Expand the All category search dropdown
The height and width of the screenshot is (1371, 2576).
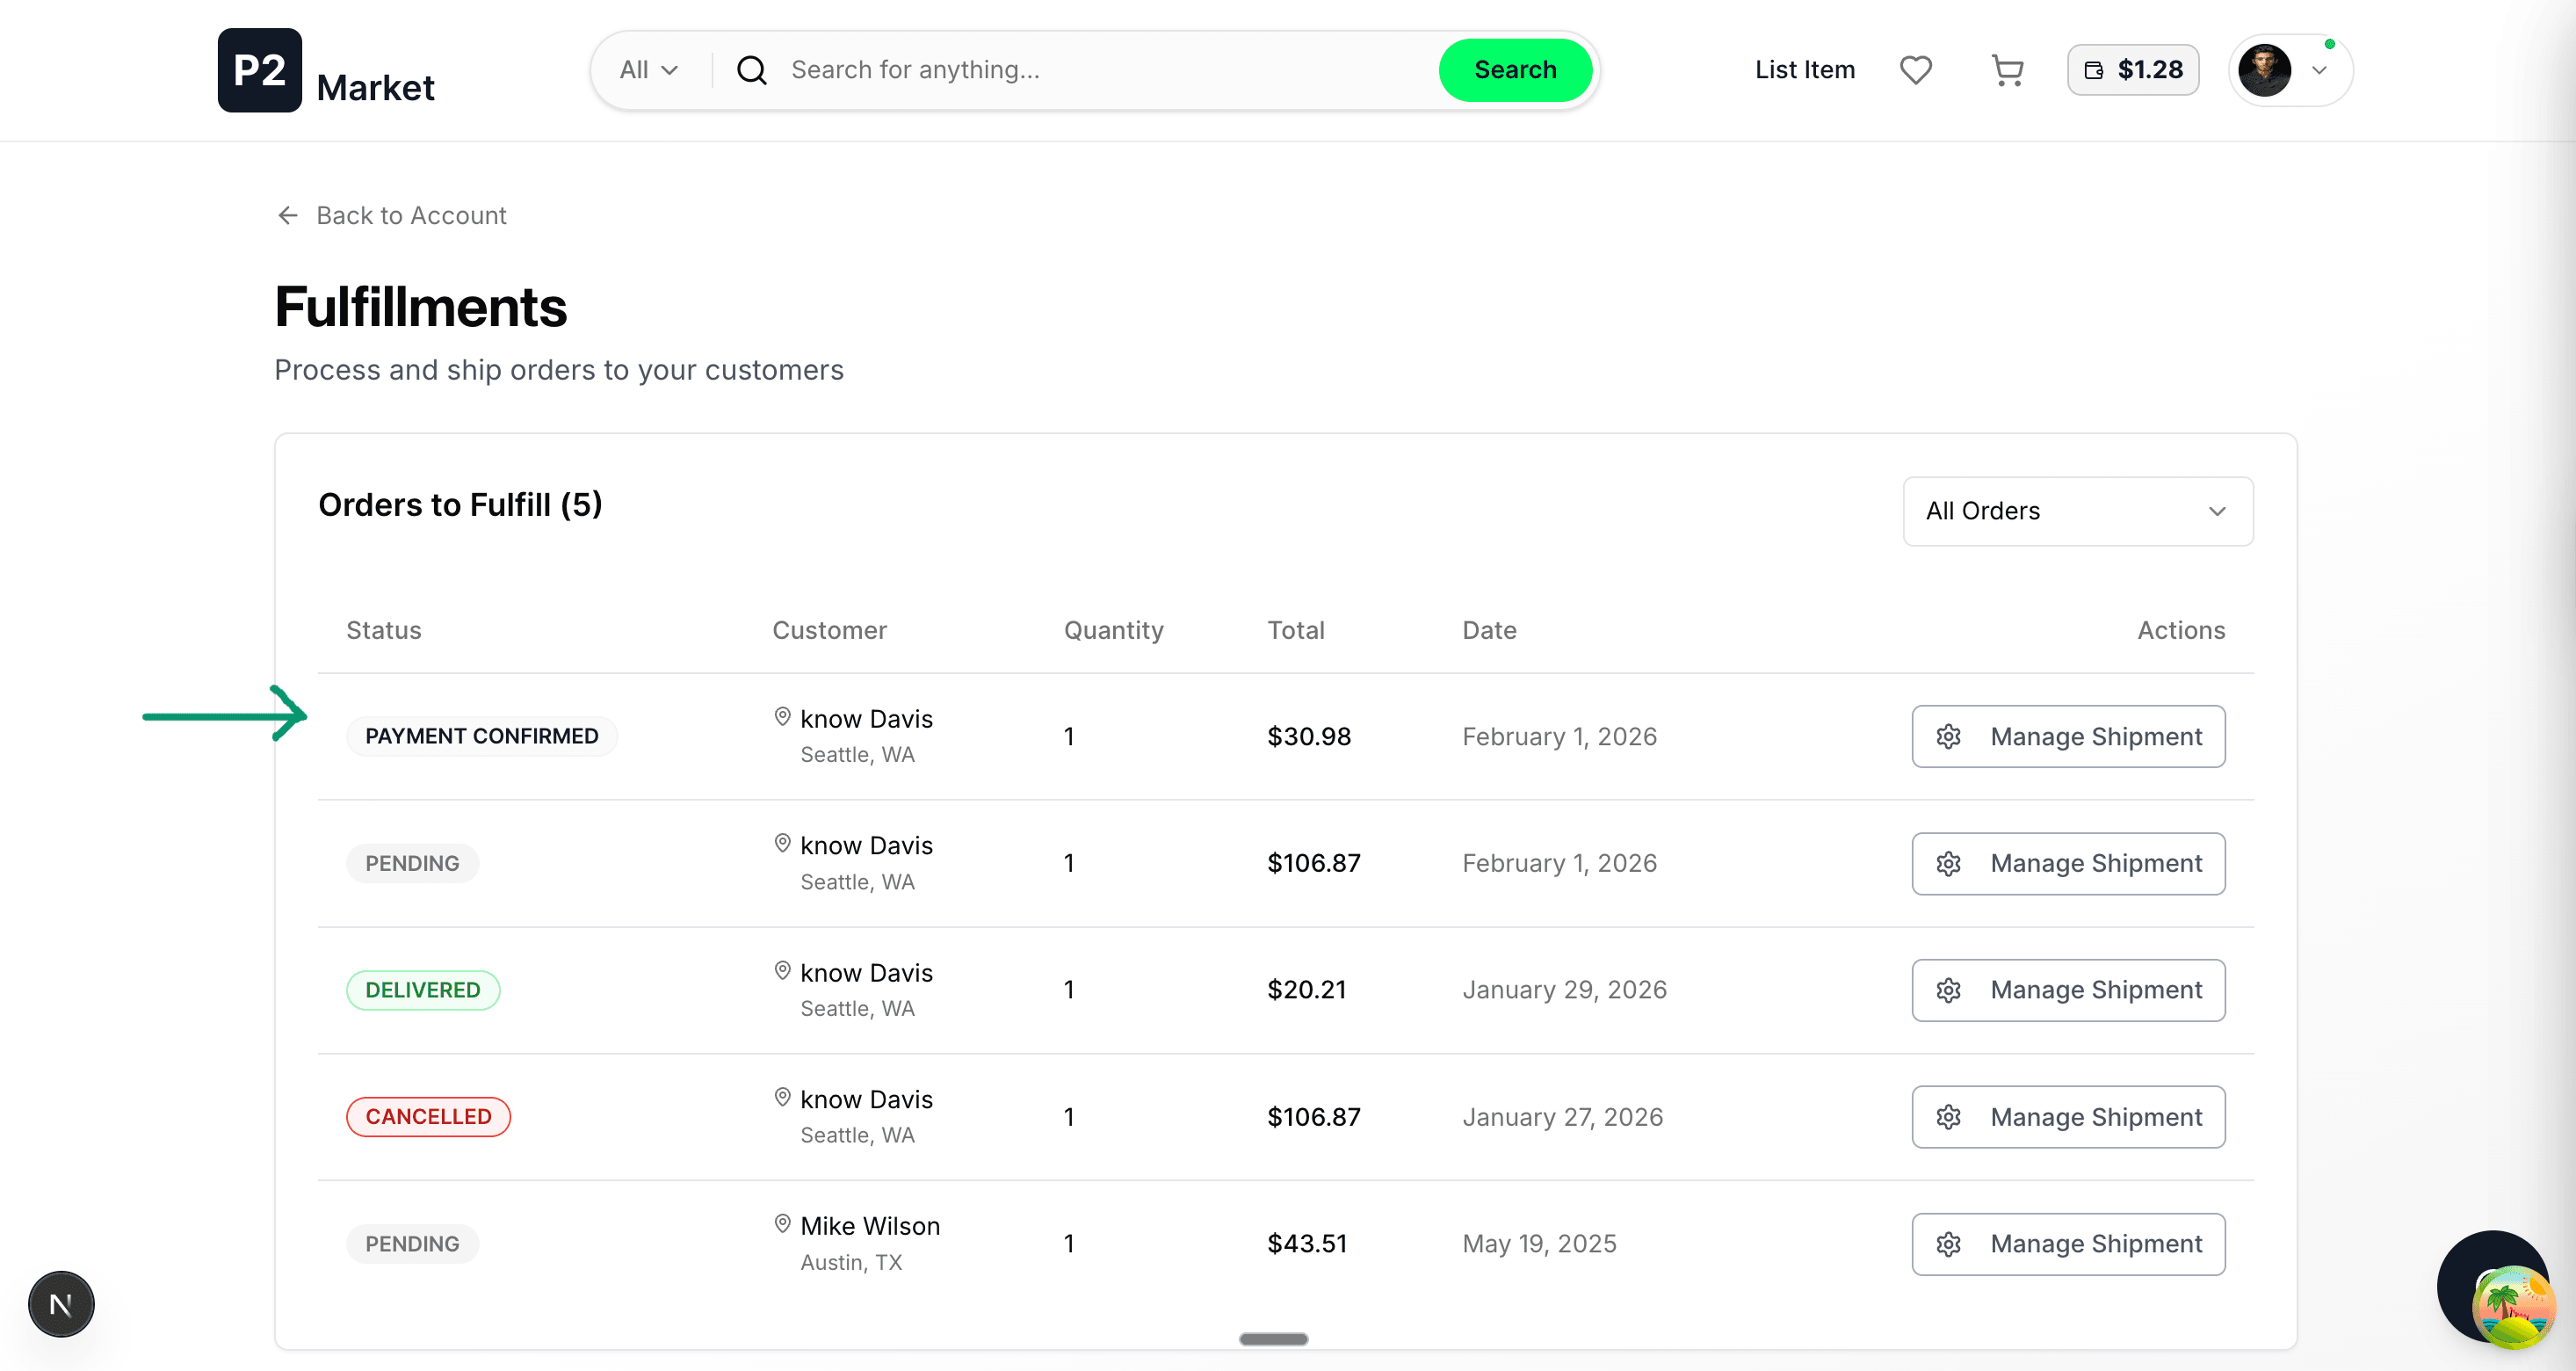648,70
